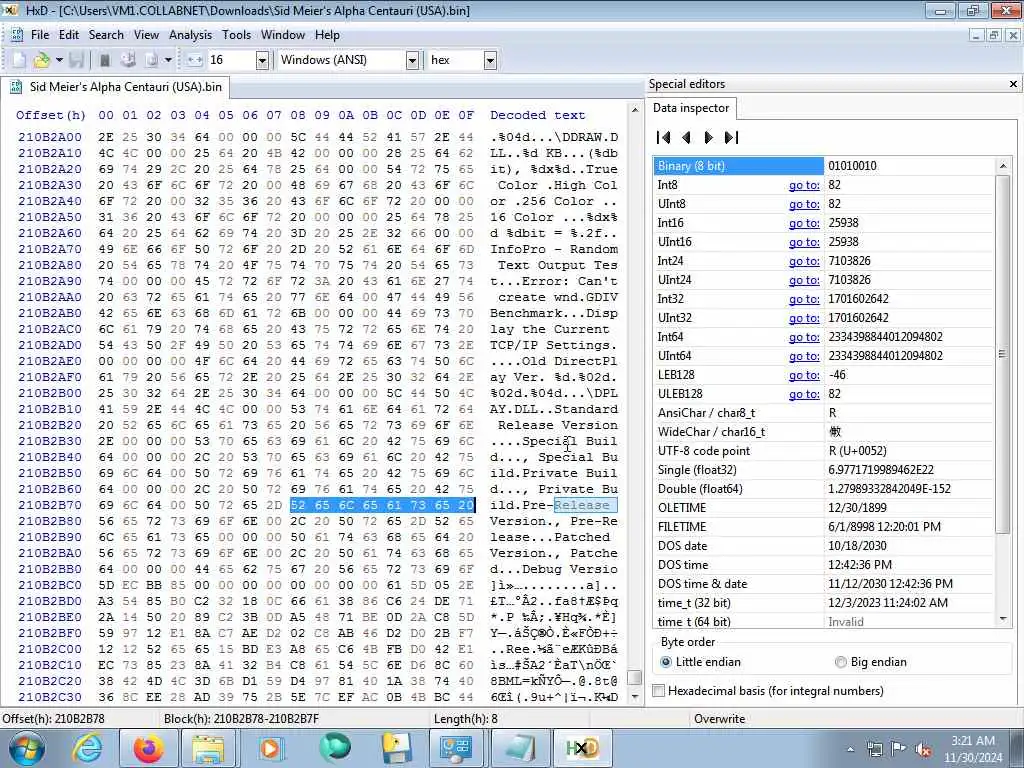This screenshot has width=1024, height=768.
Task: Show hidden system tray icons
Action: click(850, 750)
